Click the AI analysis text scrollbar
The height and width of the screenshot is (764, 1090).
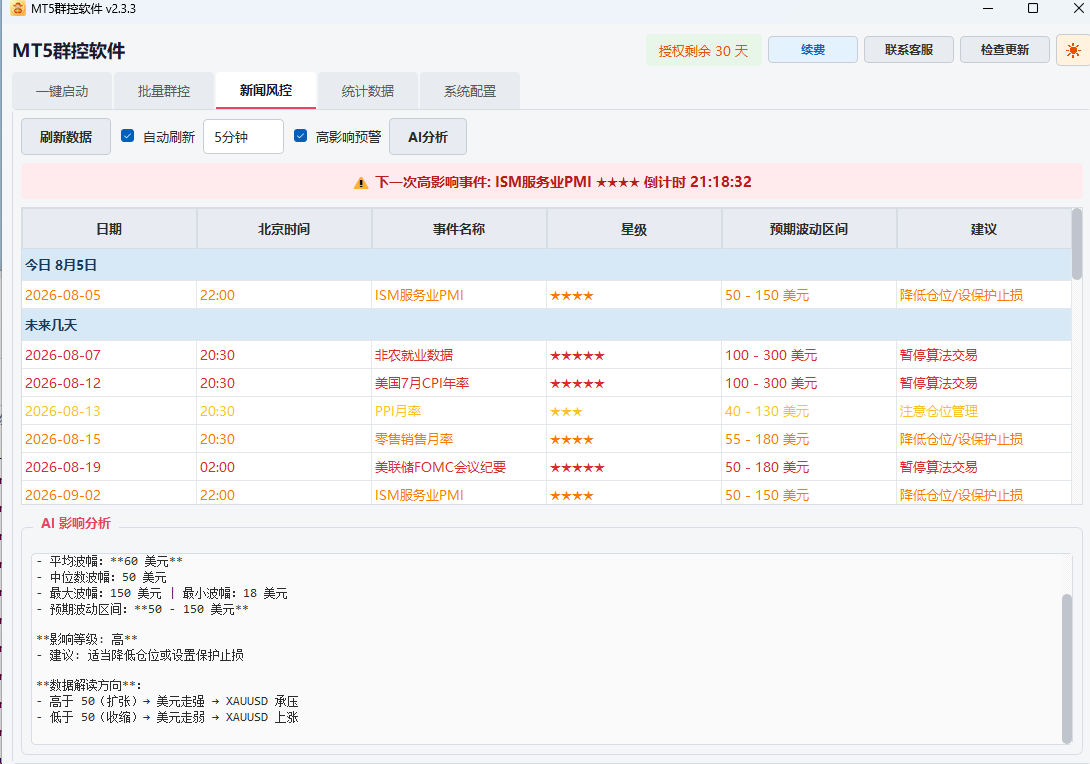(1067, 668)
